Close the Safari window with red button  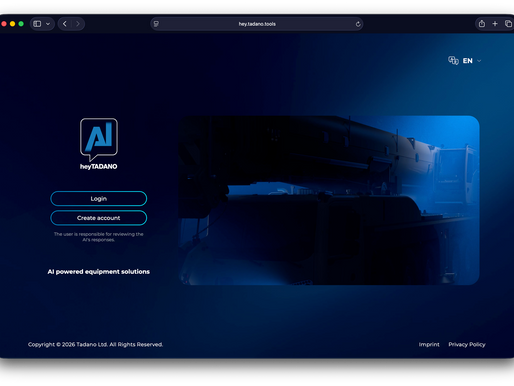tap(4, 24)
